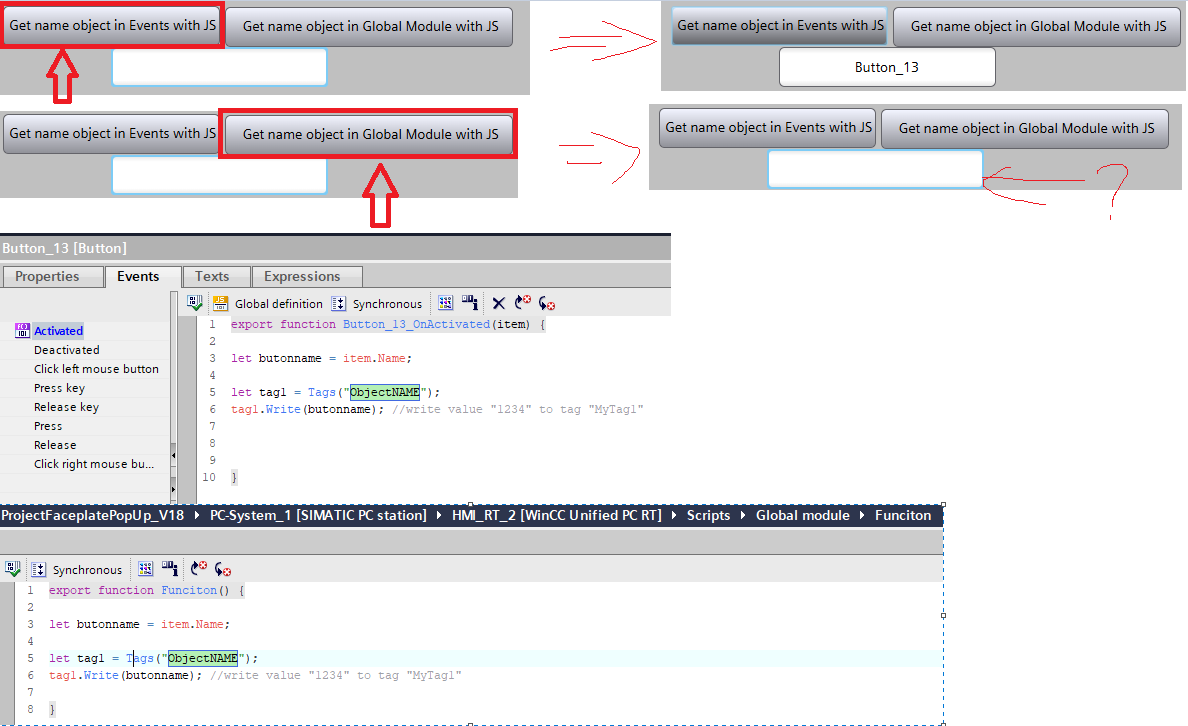Click HMI_RT_2 [WinCC Unified PC RT] breadcrumb
The image size is (1188, 726).
coord(557,515)
